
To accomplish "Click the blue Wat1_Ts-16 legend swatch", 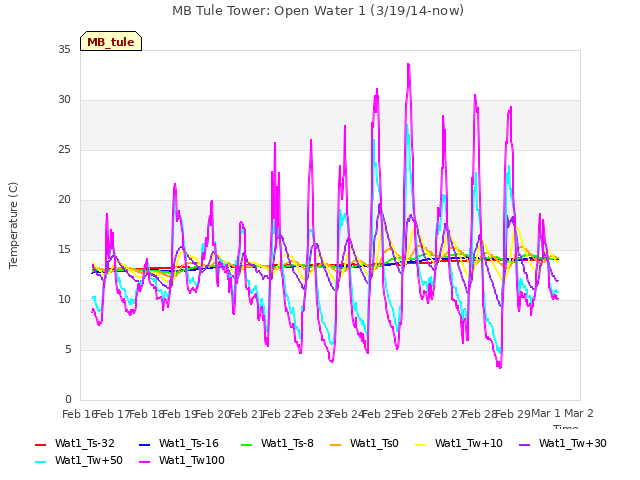I will [144, 445].
